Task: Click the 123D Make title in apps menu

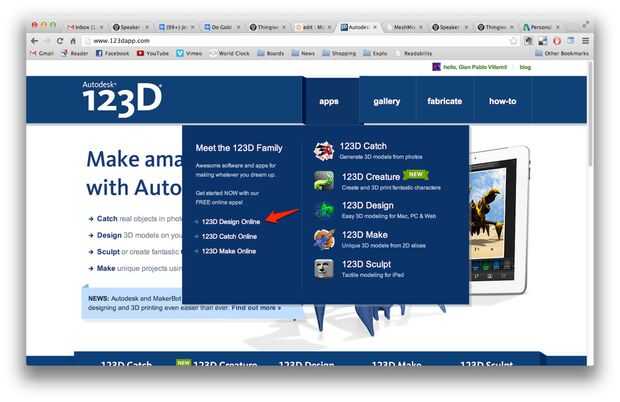Action: [365, 235]
